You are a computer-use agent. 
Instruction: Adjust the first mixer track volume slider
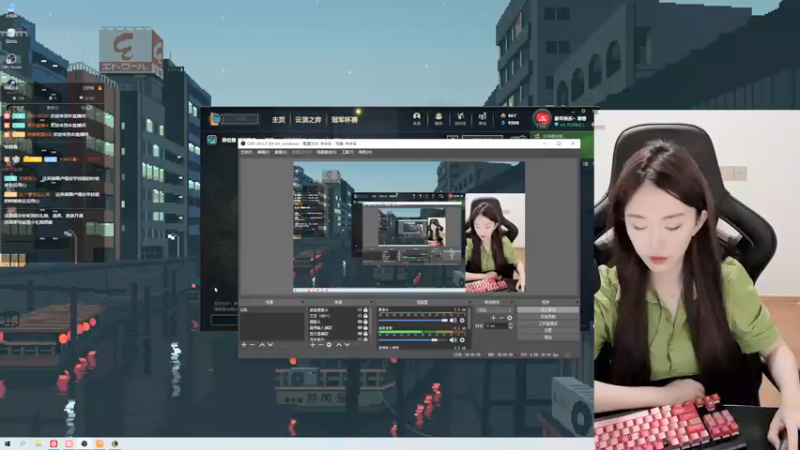tap(413, 320)
